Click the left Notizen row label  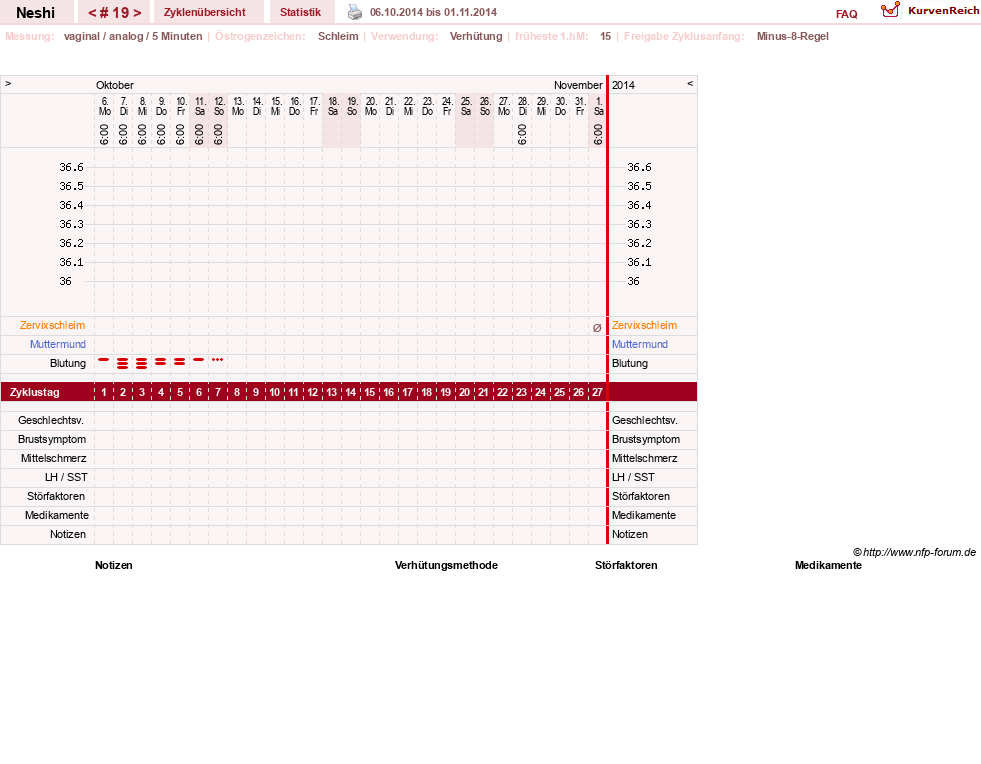(68, 534)
